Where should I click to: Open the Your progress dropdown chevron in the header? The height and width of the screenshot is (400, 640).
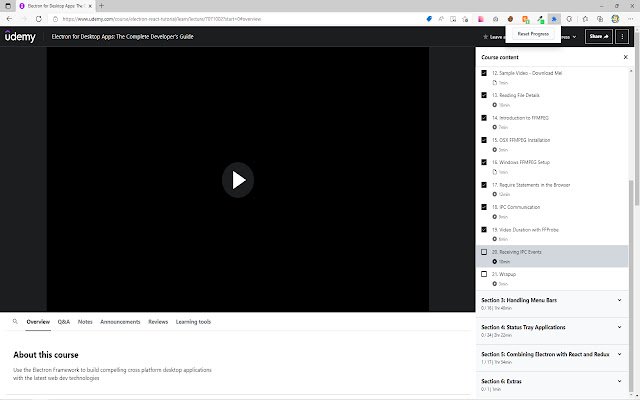point(575,37)
